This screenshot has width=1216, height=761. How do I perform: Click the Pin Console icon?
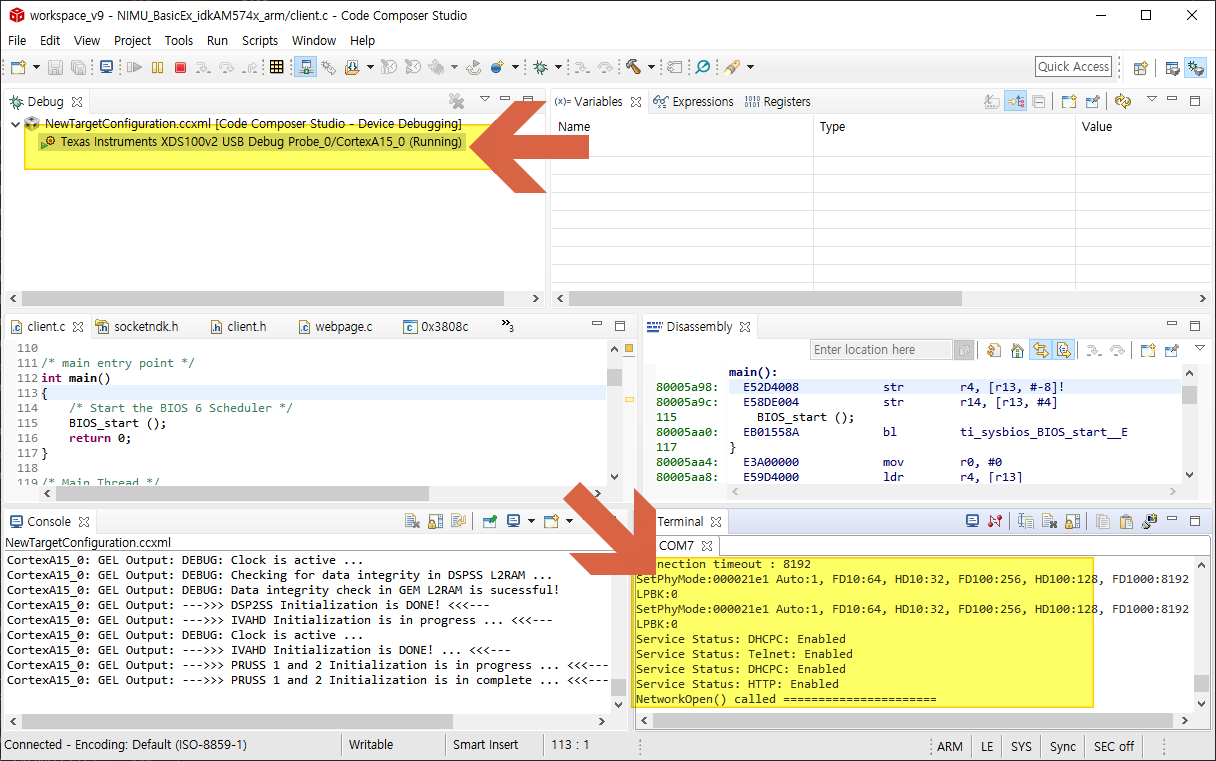pos(489,521)
